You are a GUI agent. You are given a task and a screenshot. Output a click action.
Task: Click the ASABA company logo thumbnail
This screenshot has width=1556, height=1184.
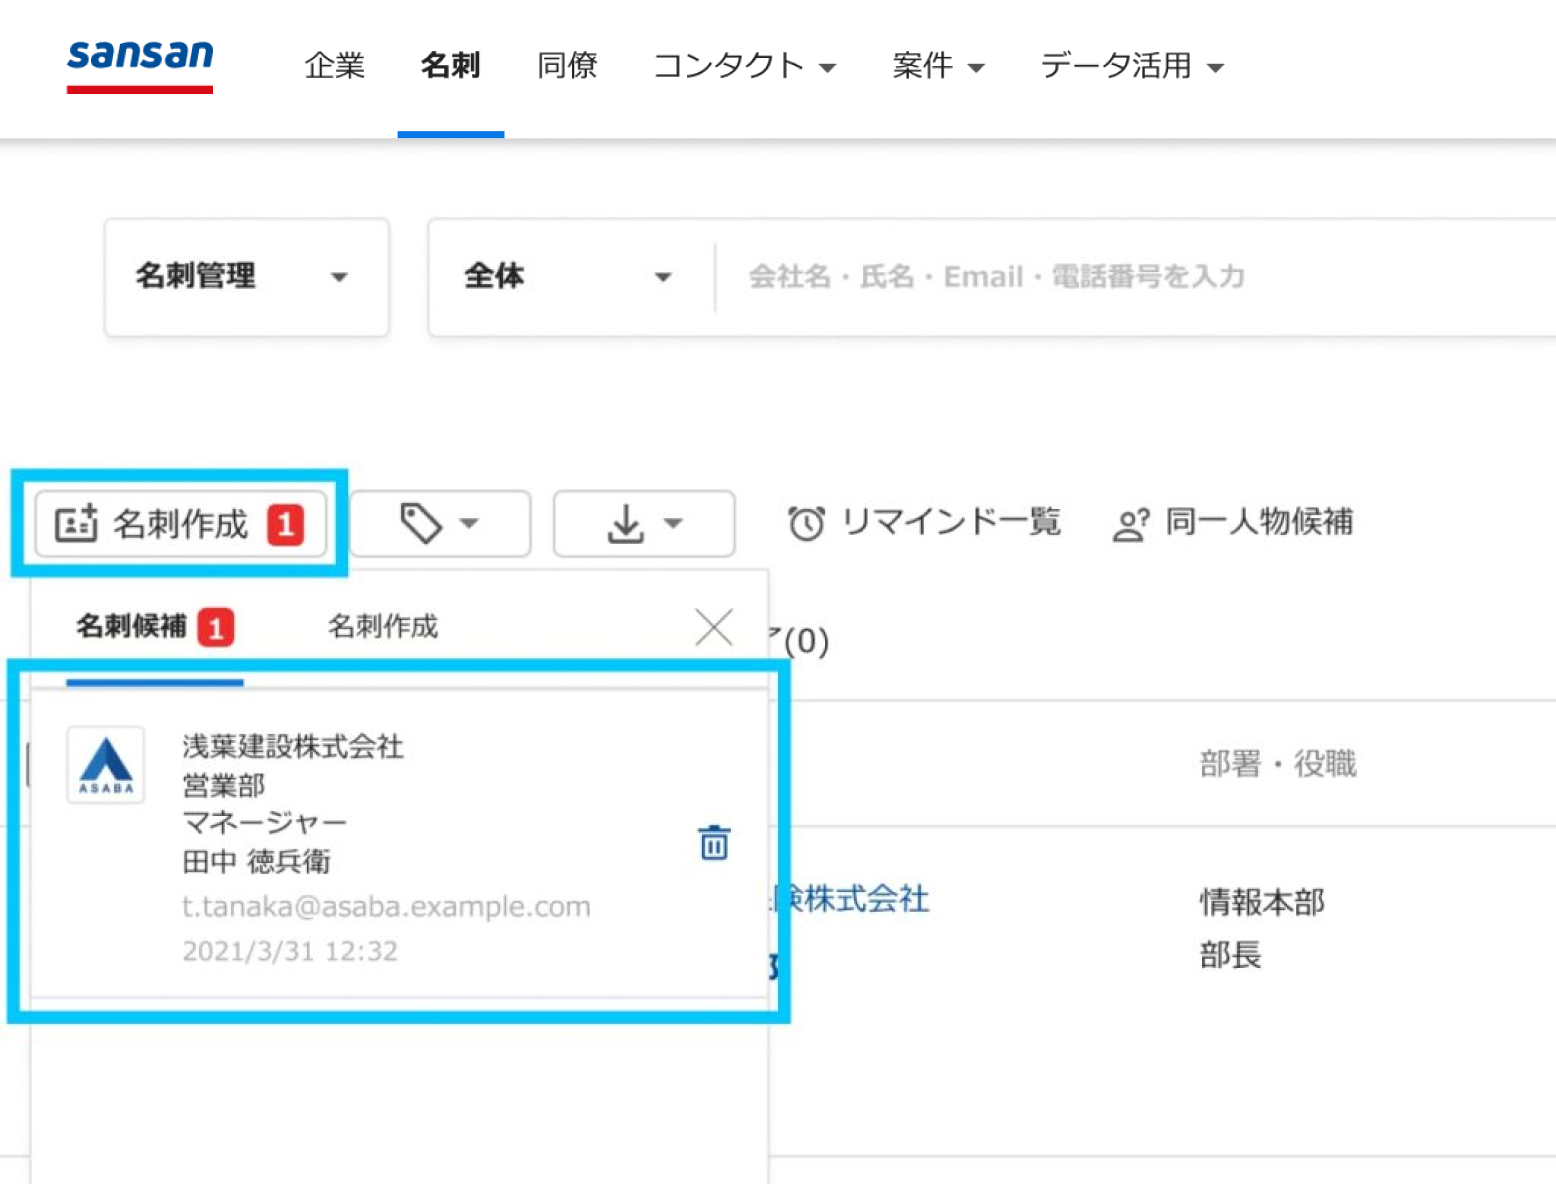[106, 765]
